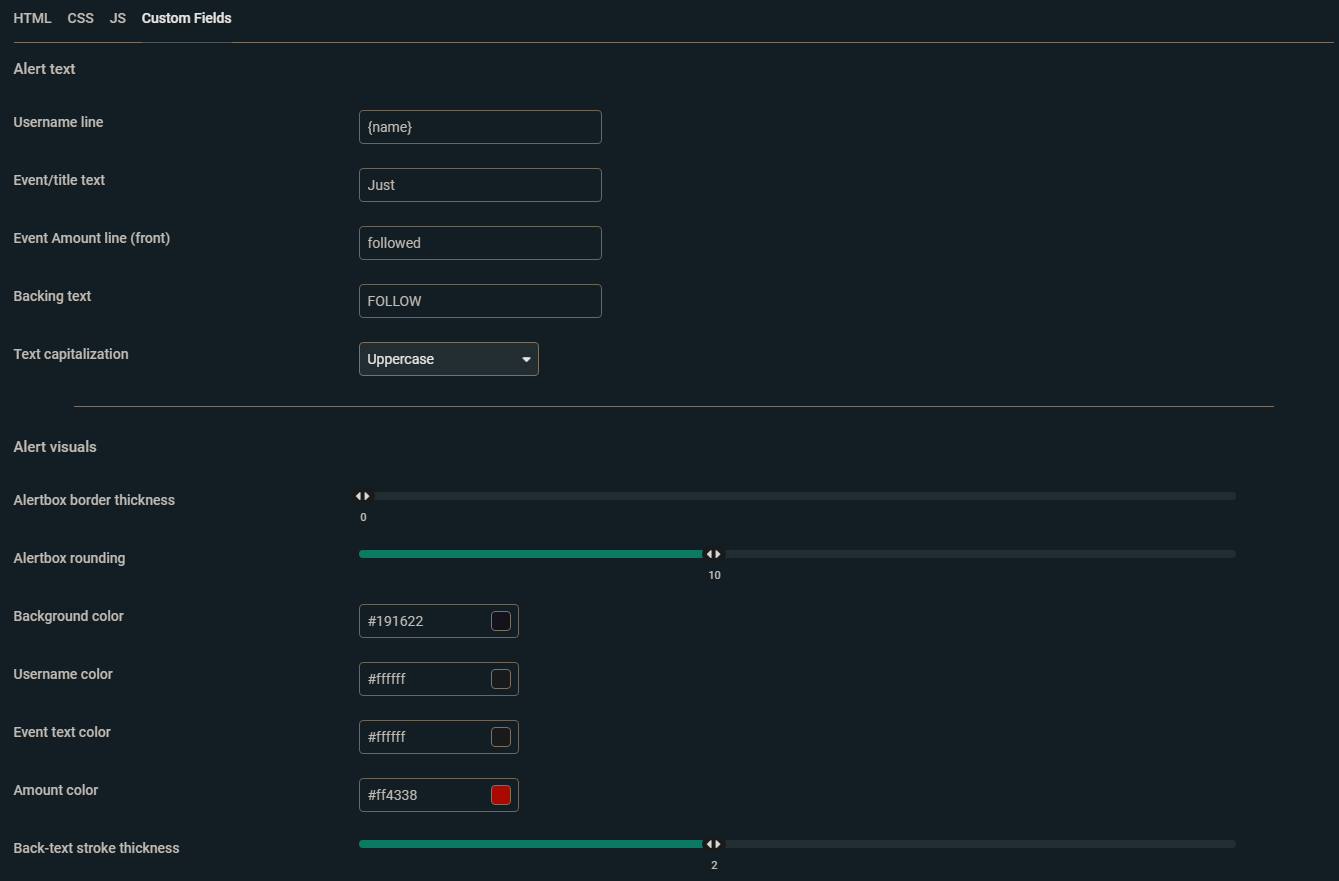This screenshot has height=881, width=1339.
Task: Click the Username line input field
Action: coord(480,127)
